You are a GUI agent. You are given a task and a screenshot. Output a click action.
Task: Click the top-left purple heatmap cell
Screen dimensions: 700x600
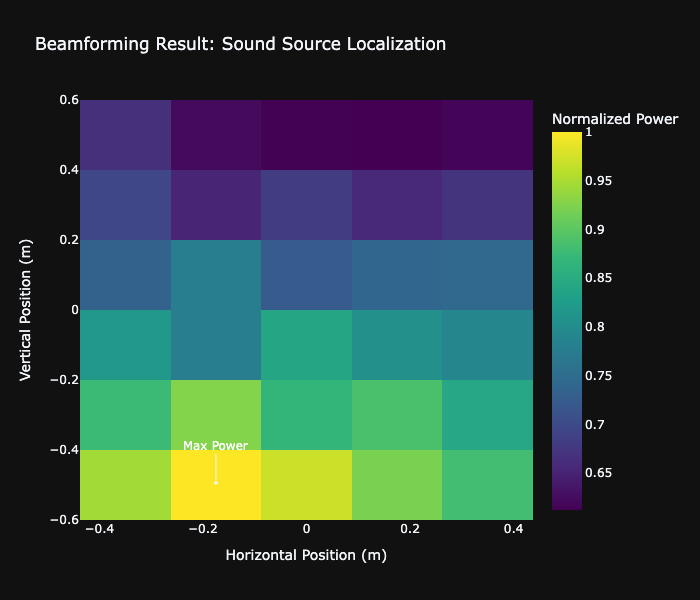(x=125, y=135)
